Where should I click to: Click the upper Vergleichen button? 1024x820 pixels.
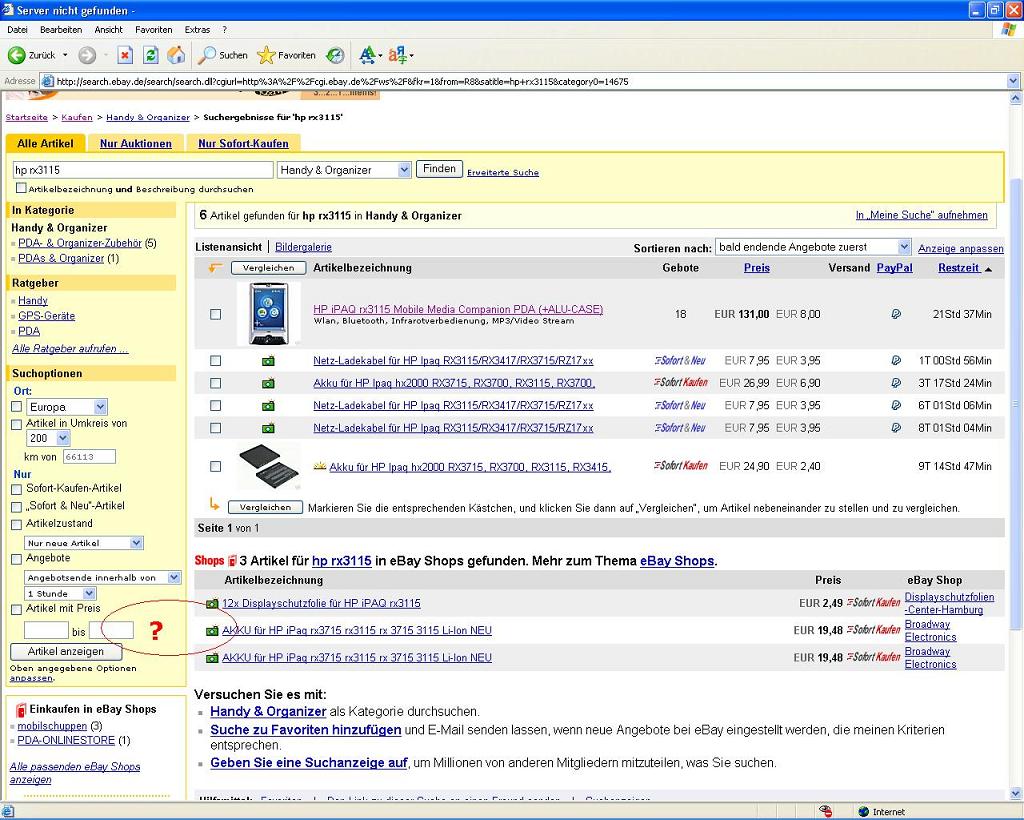coord(268,268)
